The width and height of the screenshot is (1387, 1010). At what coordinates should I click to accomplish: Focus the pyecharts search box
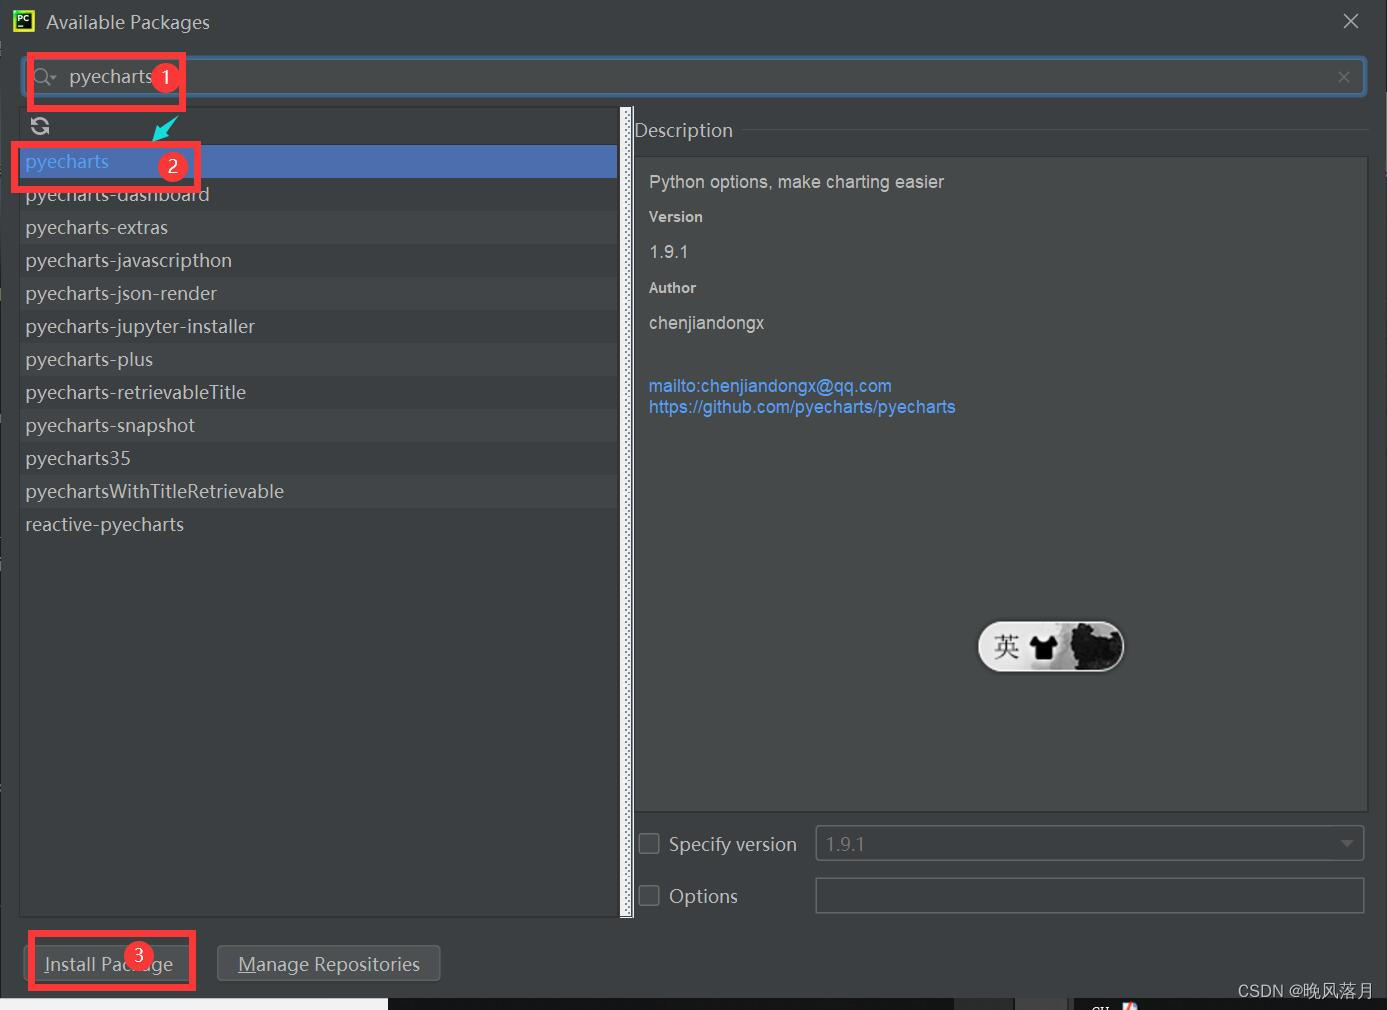(x=694, y=77)
